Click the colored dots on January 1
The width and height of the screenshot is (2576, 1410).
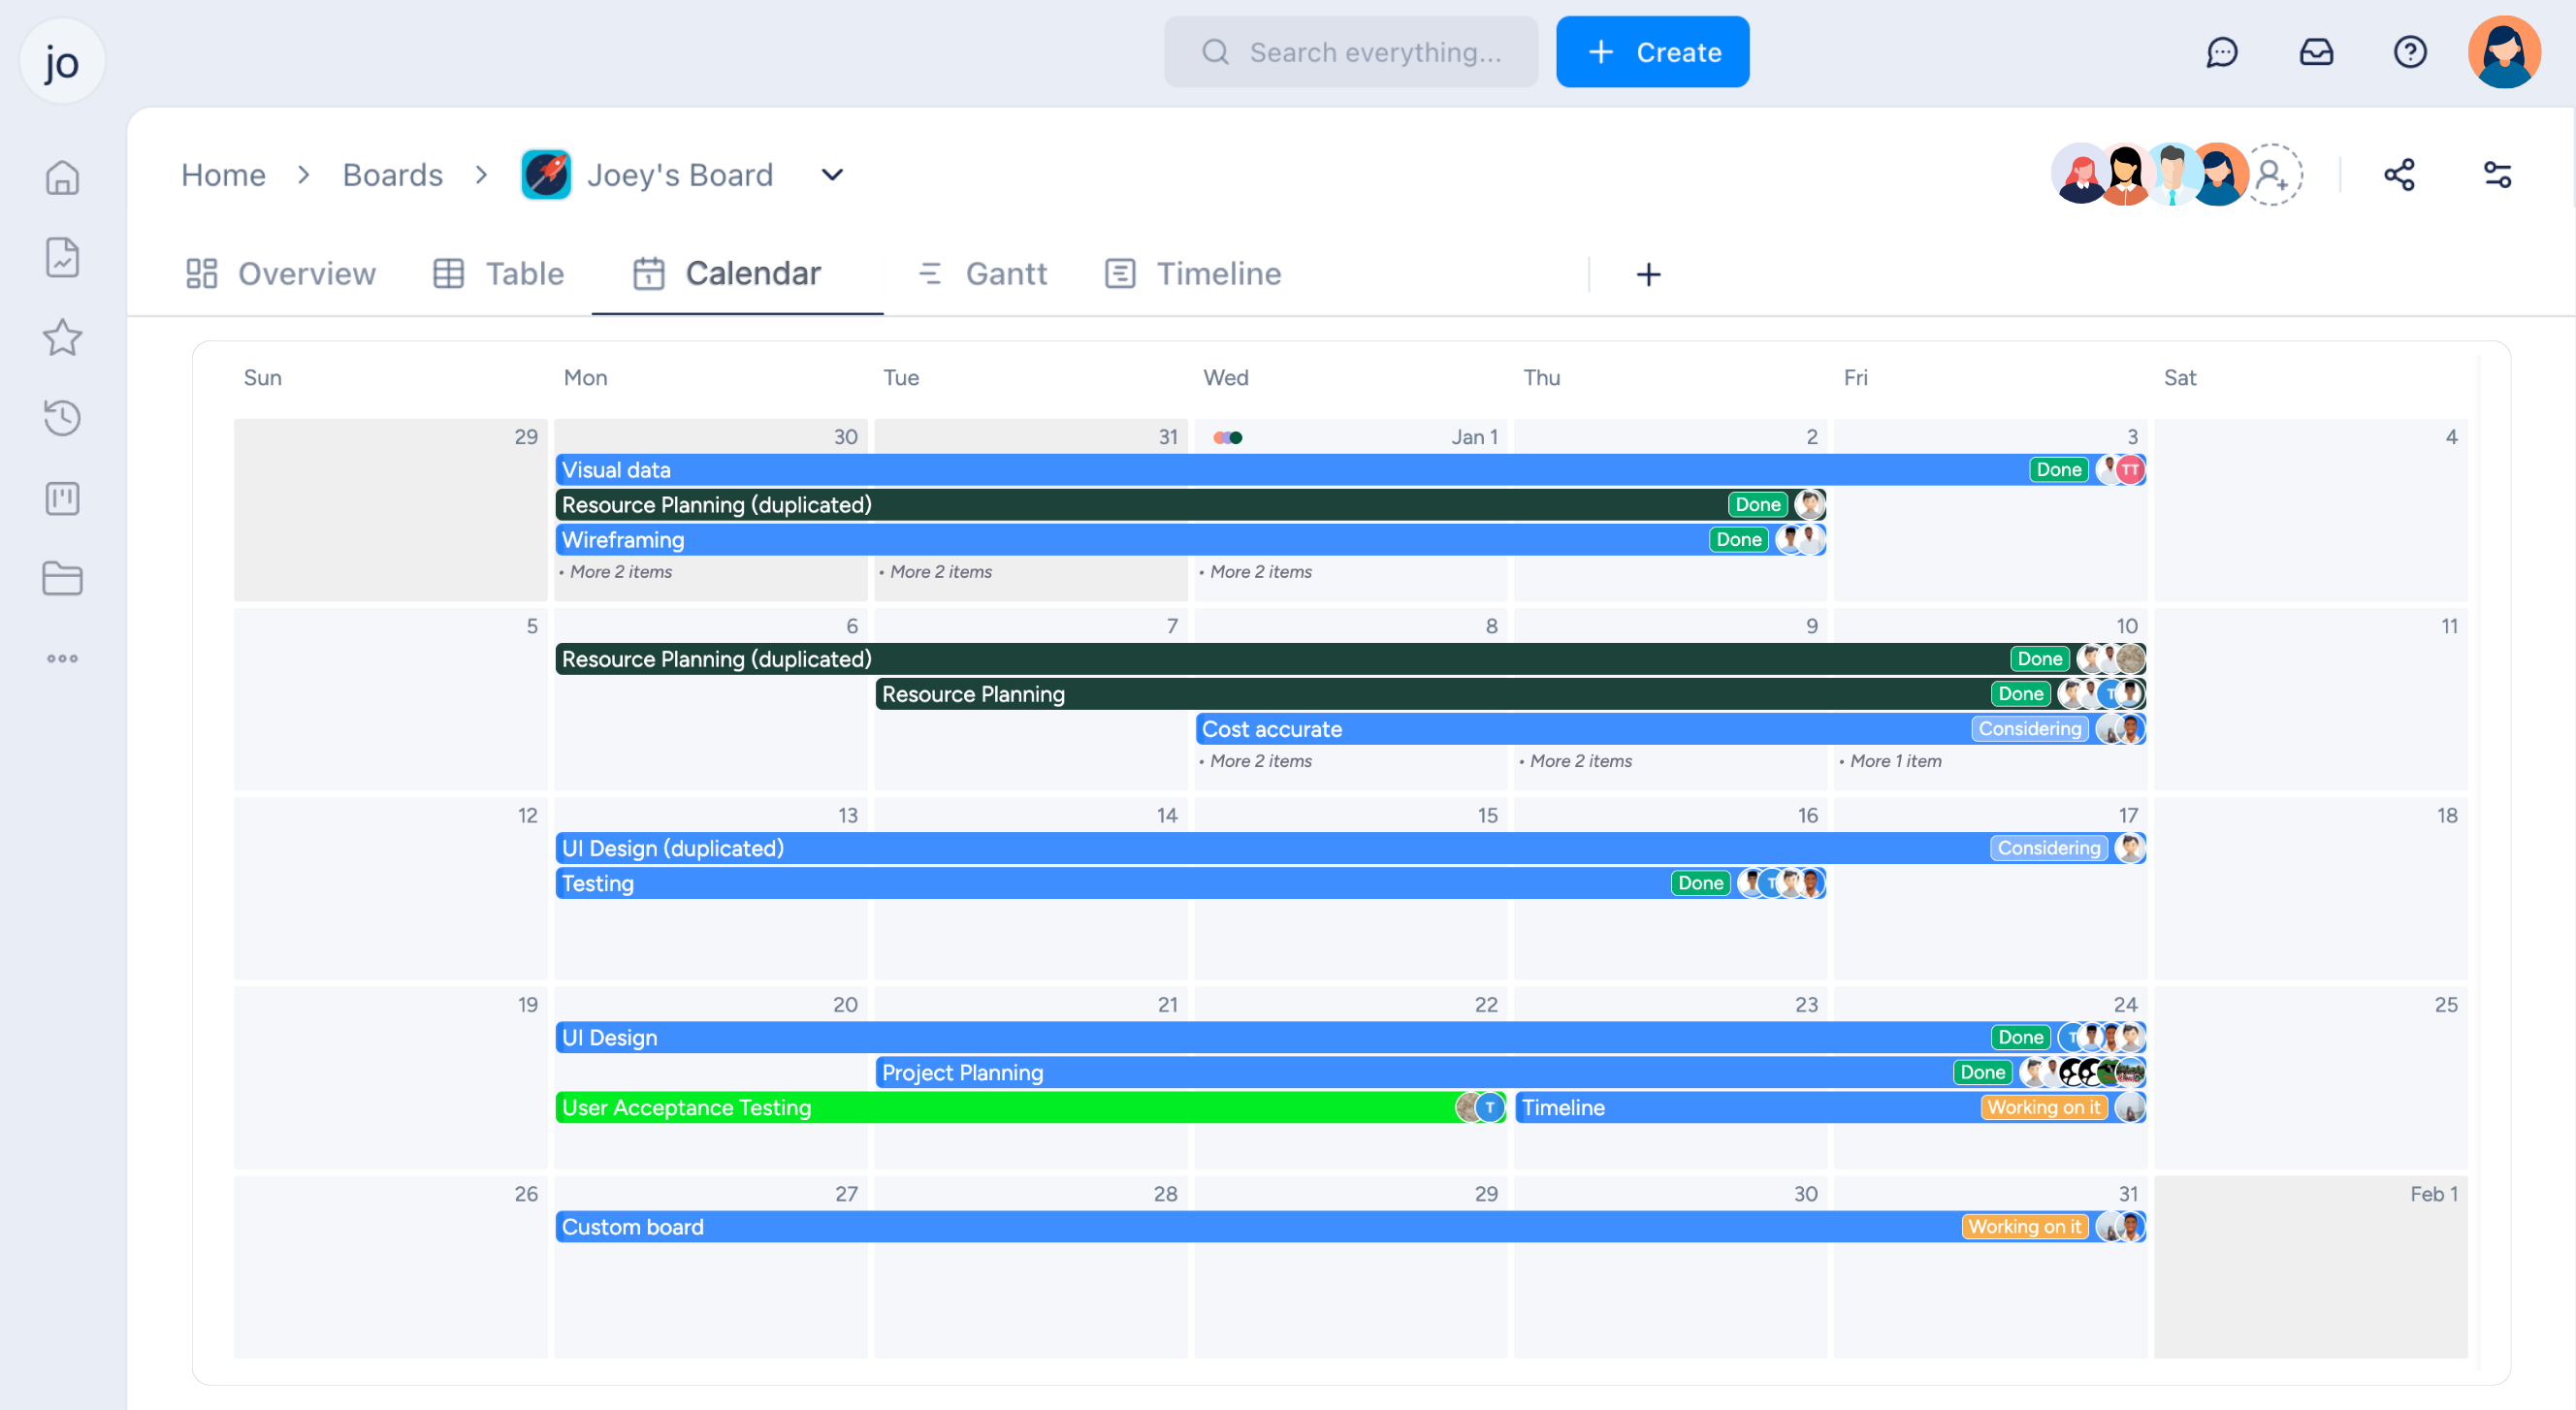coord(1228,437)
